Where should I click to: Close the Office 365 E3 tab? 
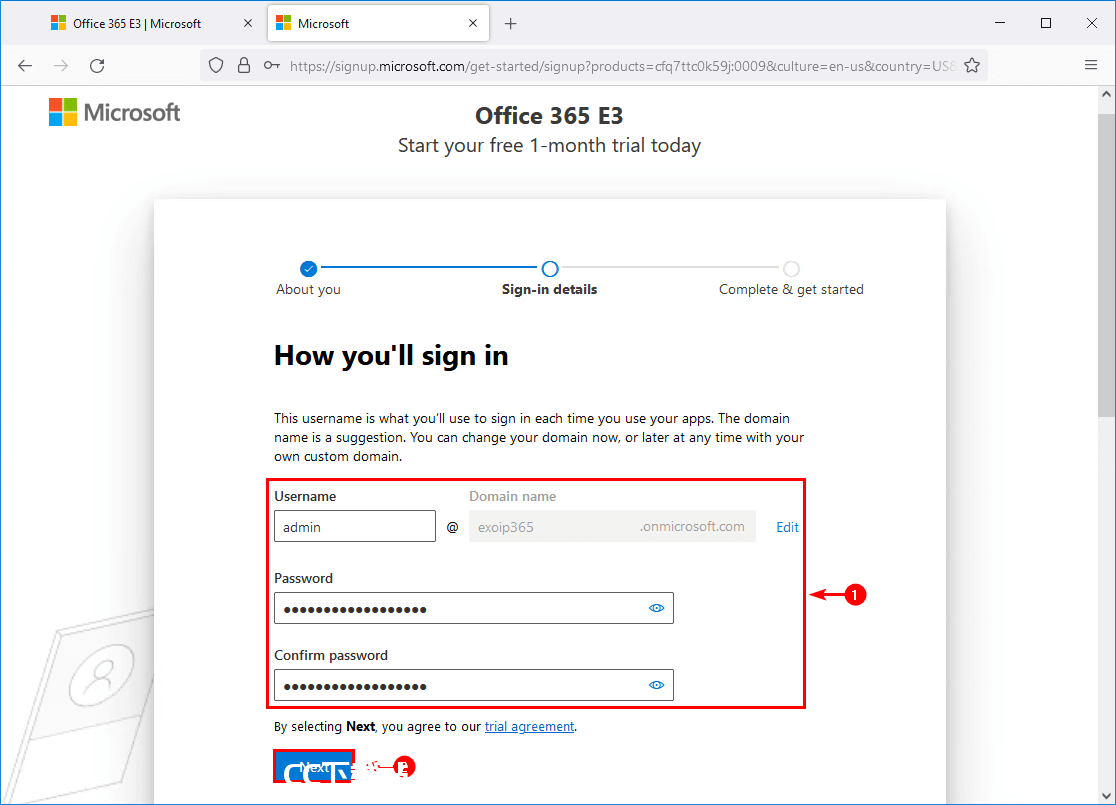point(248,23)
